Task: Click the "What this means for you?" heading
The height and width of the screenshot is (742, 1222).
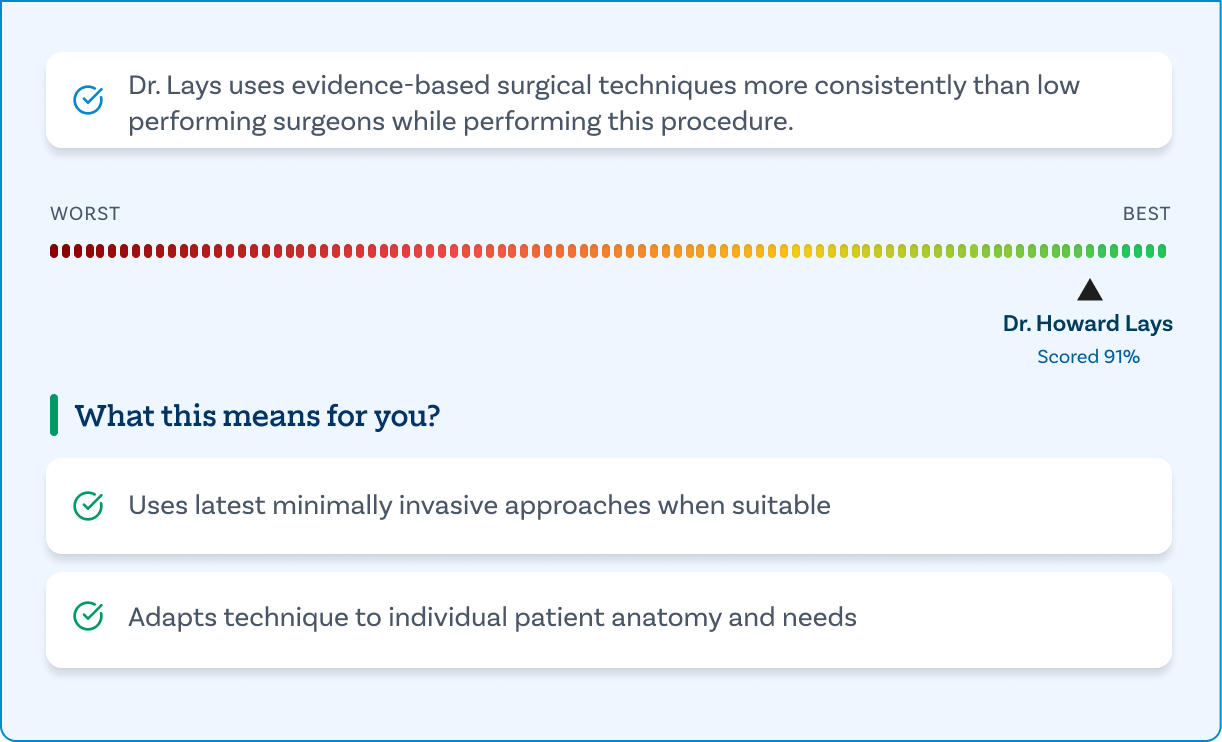Action: [x=257, y=415]
